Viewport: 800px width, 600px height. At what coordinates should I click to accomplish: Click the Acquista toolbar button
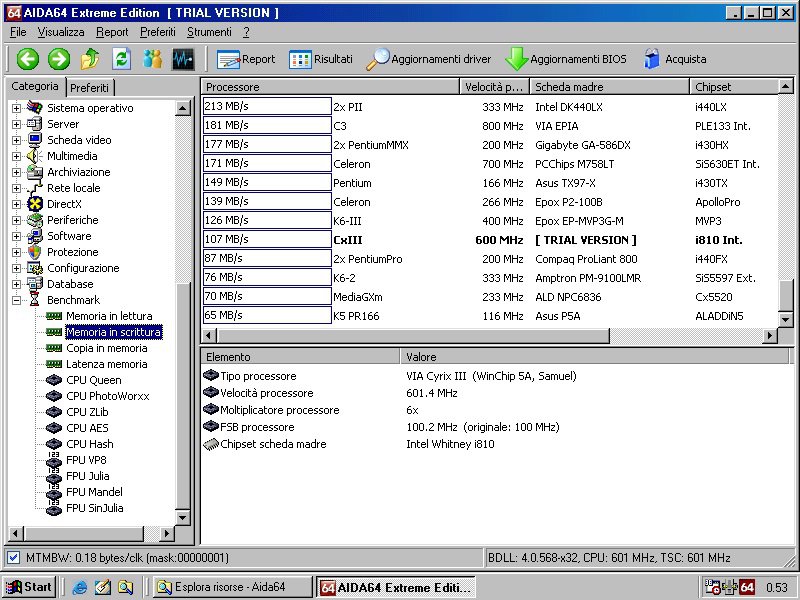tap(674, 59)
